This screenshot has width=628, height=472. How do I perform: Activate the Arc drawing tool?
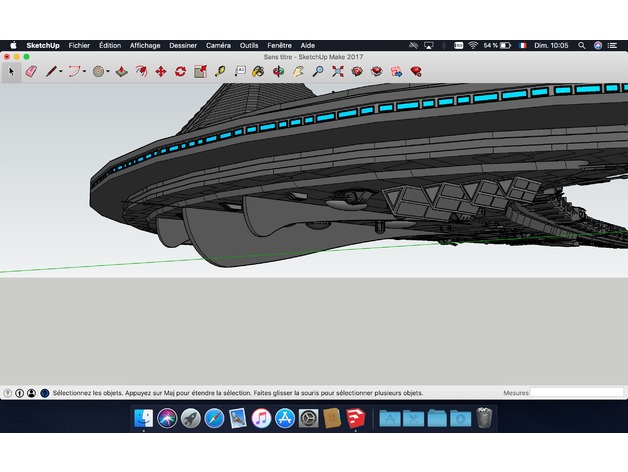(x=74, y=72)
